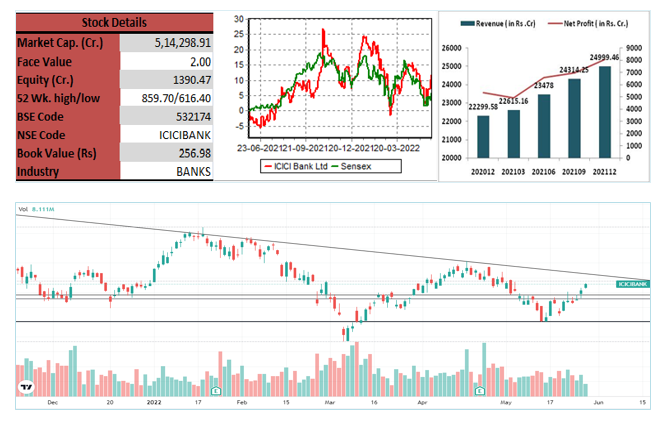
Task: Select the BSE Code 532174
Action: pos(194,117)
